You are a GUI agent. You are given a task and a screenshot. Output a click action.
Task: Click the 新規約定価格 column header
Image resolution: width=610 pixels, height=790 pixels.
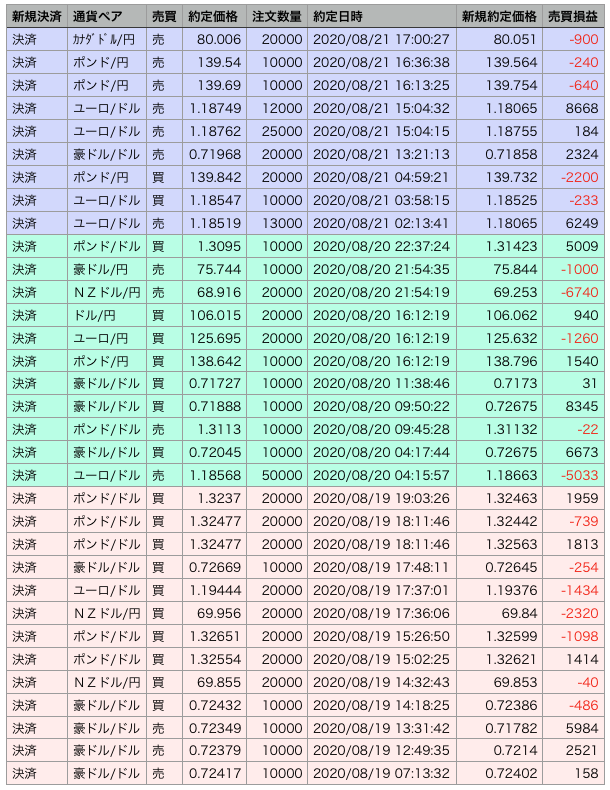coord(499,17)
